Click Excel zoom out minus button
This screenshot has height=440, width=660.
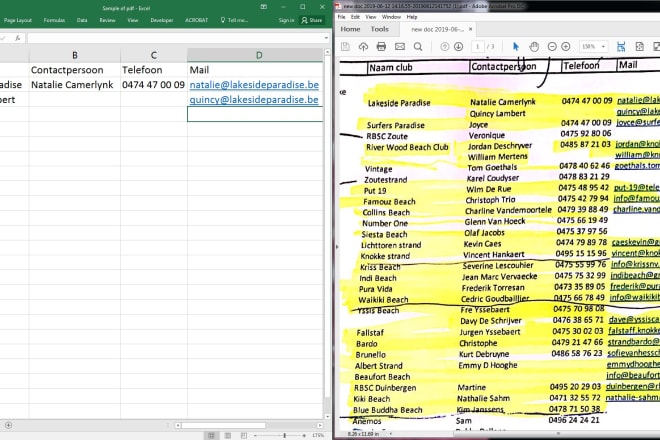pyautogui.click(x=255, y=435)
